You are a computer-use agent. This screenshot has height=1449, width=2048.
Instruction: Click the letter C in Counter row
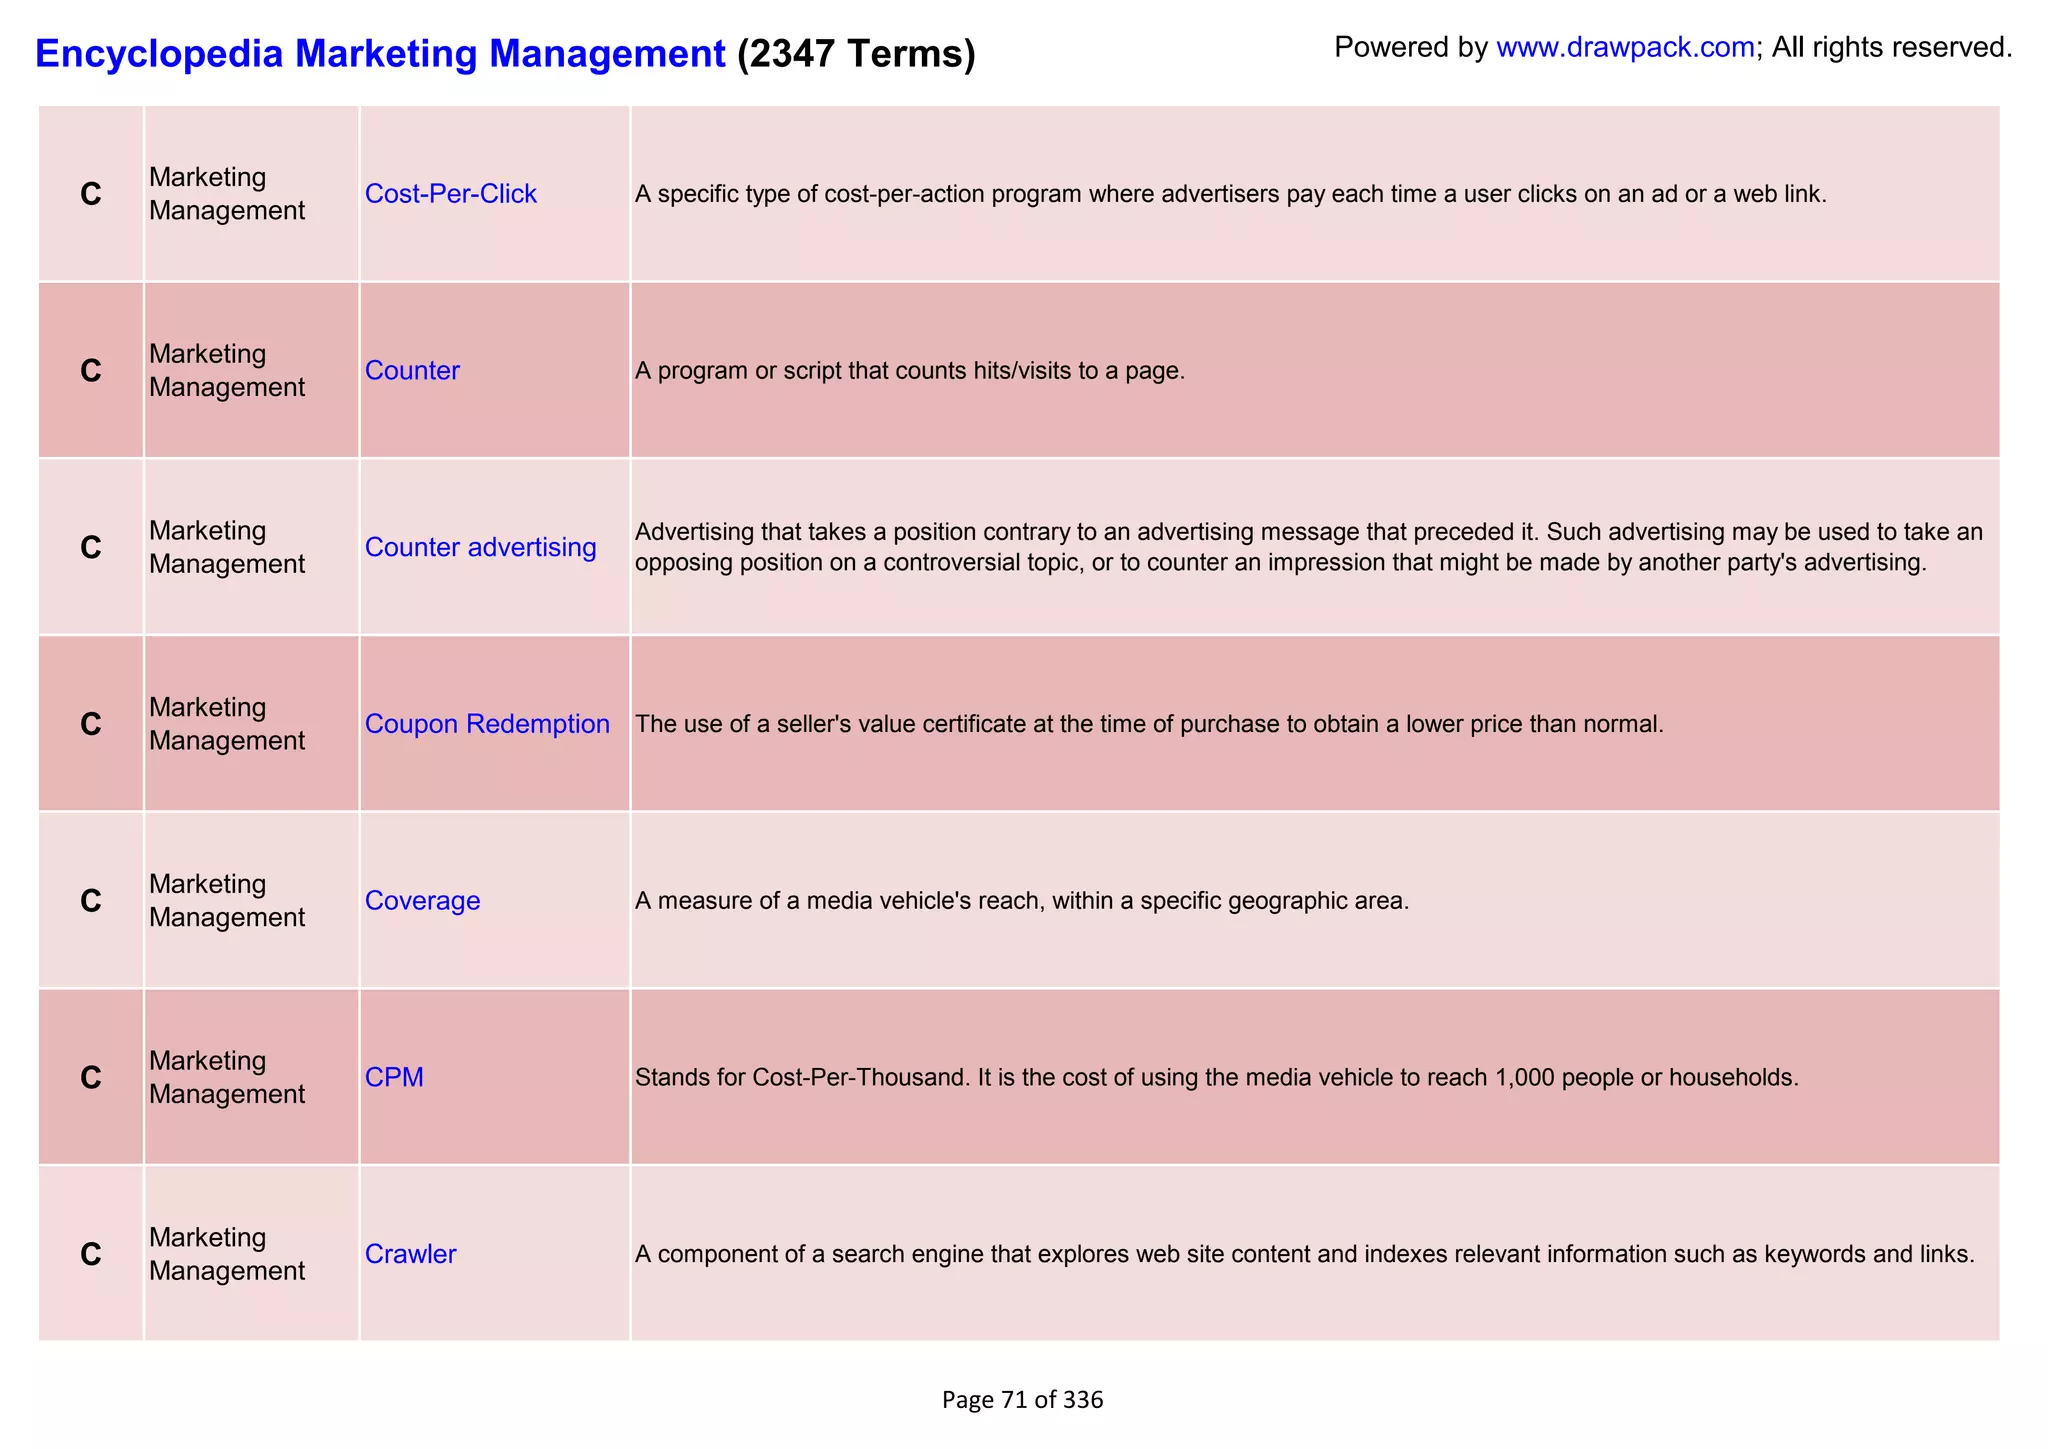coord(91,371)
